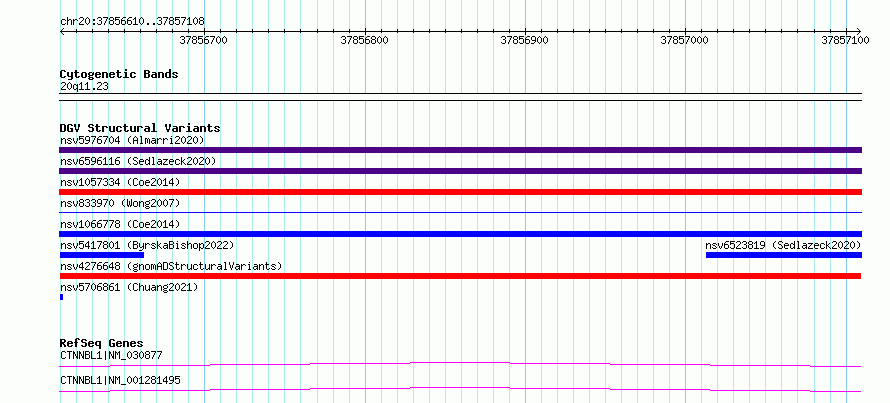
Task: Click the nsv6523819 (Sedlazeck2020) blue bar
Action: (x=784, y=255)
